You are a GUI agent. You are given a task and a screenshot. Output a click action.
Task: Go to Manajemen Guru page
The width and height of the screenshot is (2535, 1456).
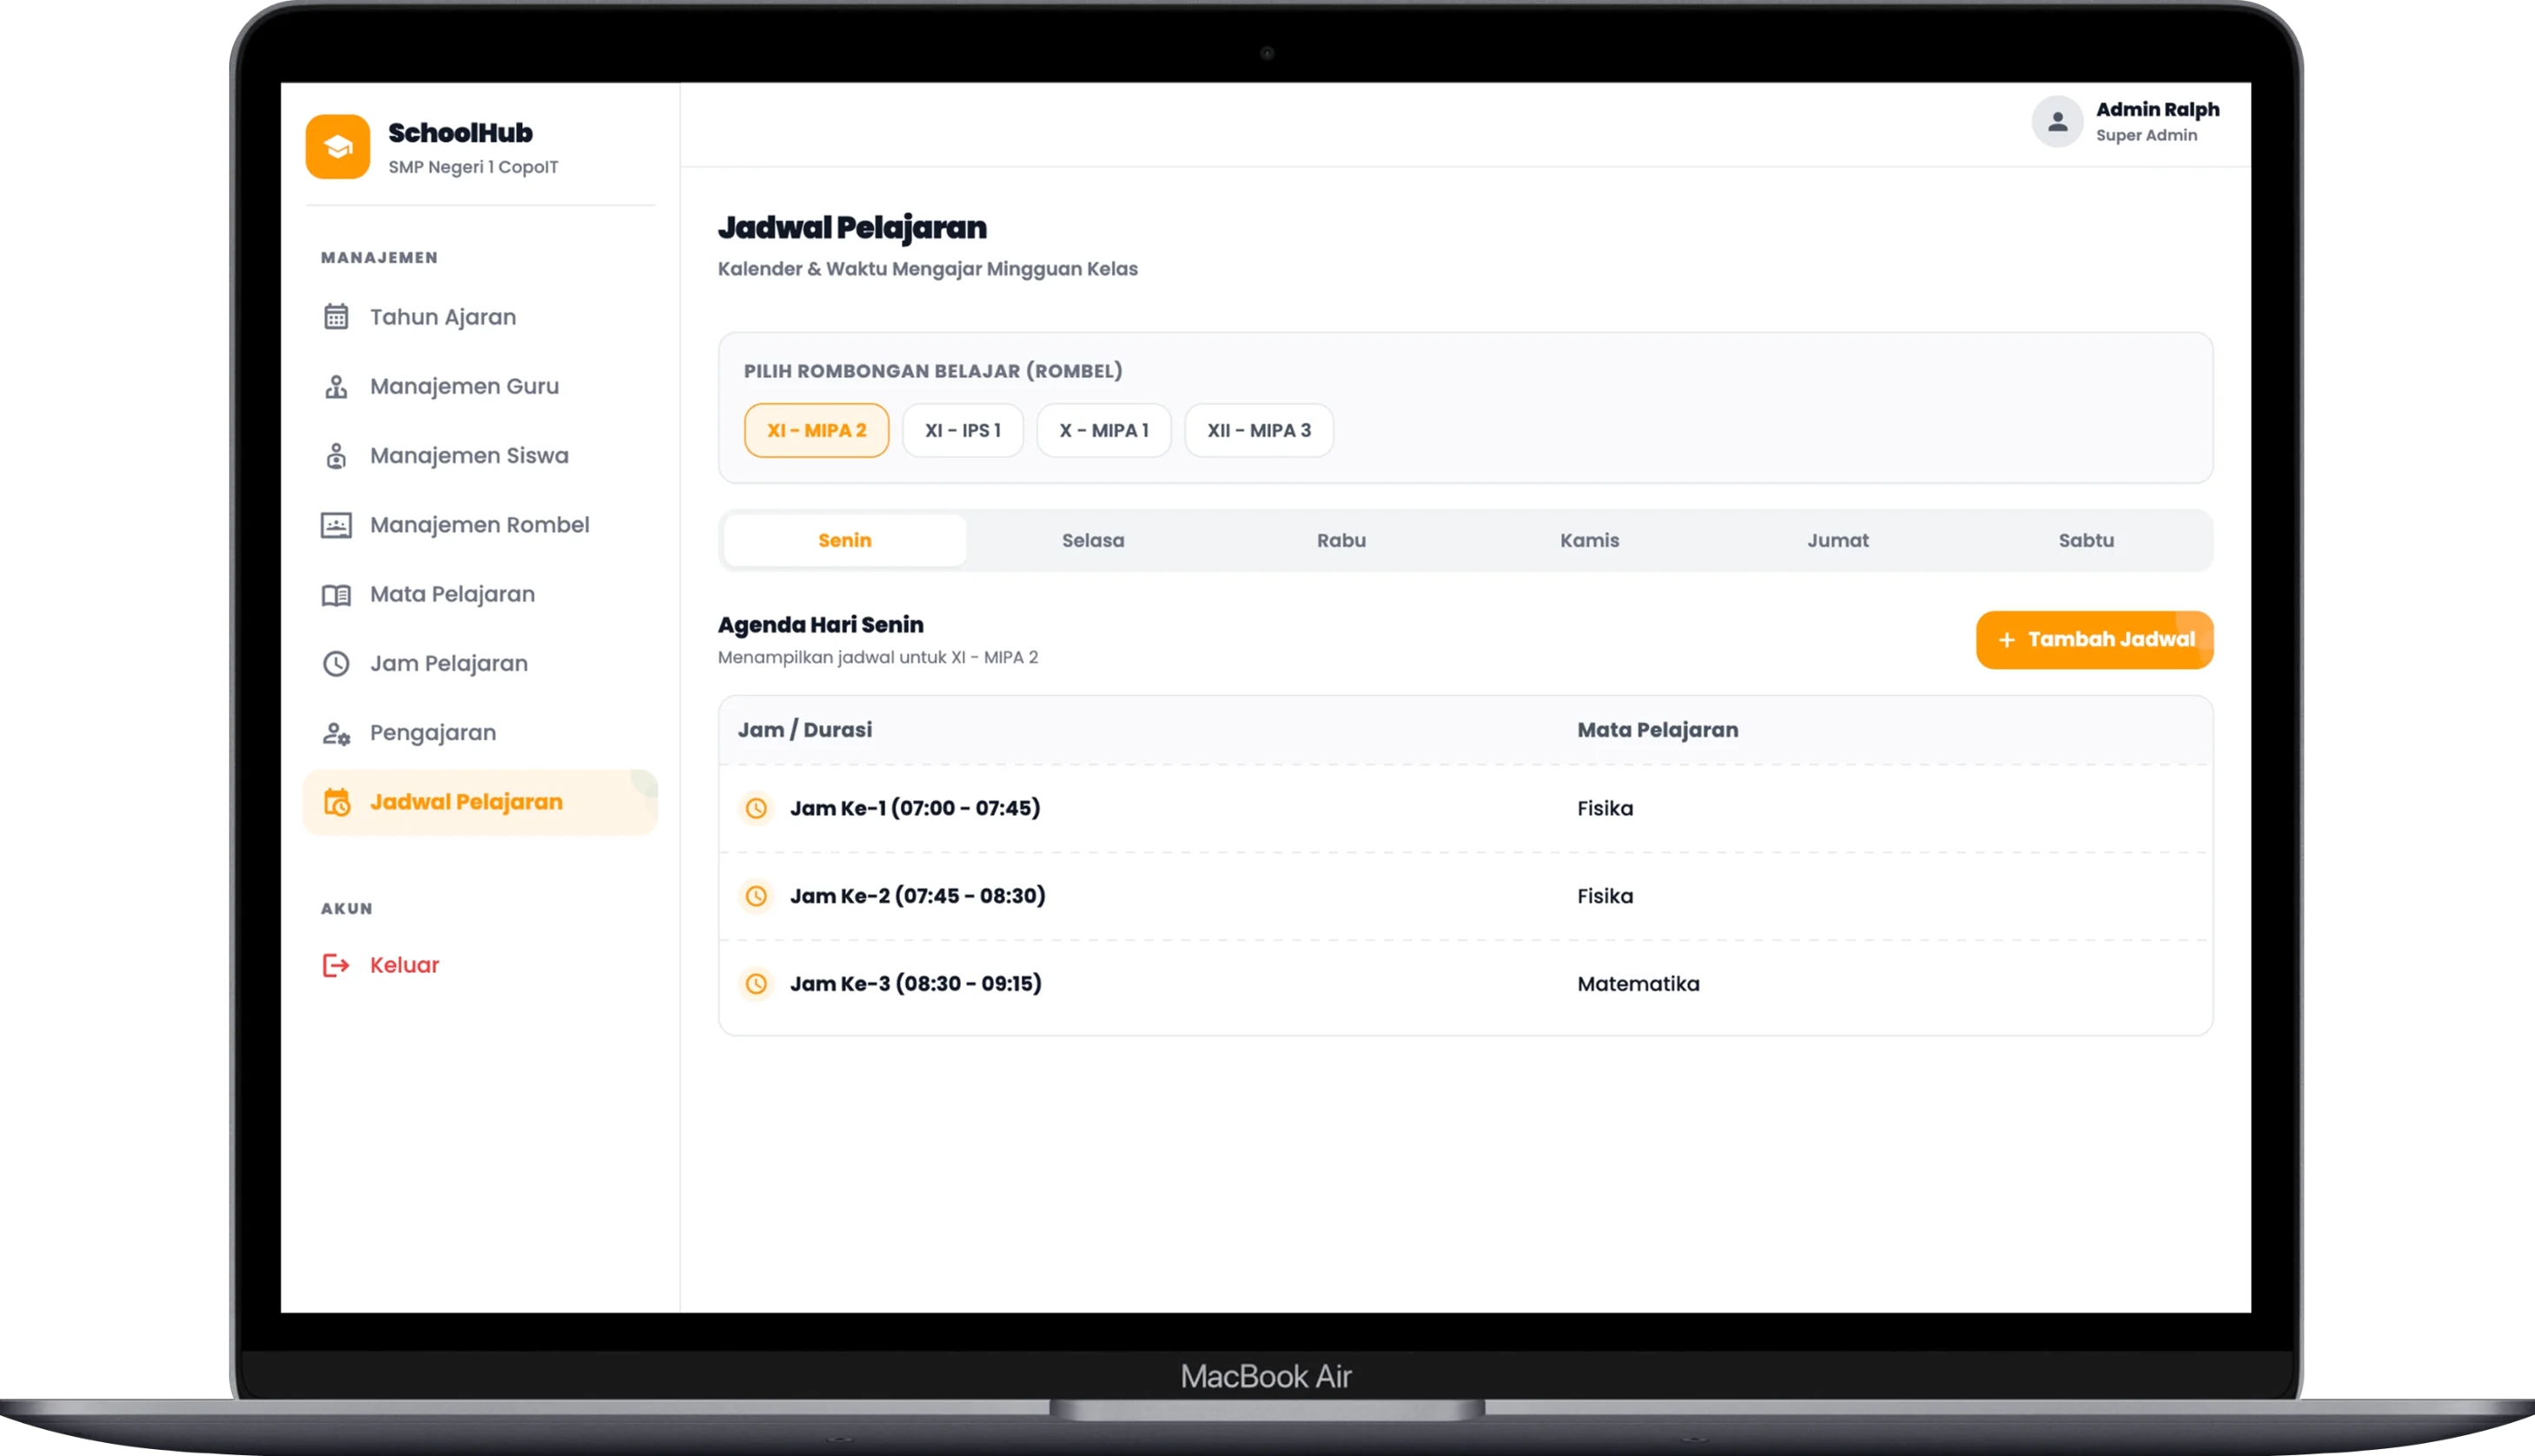480,386
